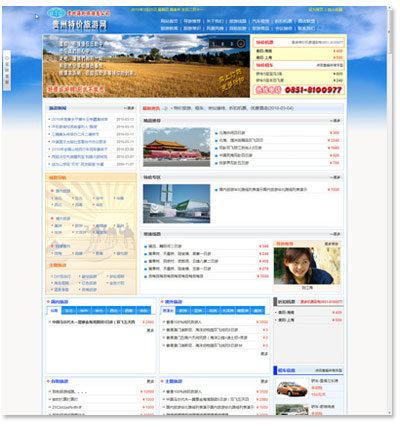Open the last link in the top menu's second row
This screenshot has width=400, height=427.
click(x=306, y=28)
